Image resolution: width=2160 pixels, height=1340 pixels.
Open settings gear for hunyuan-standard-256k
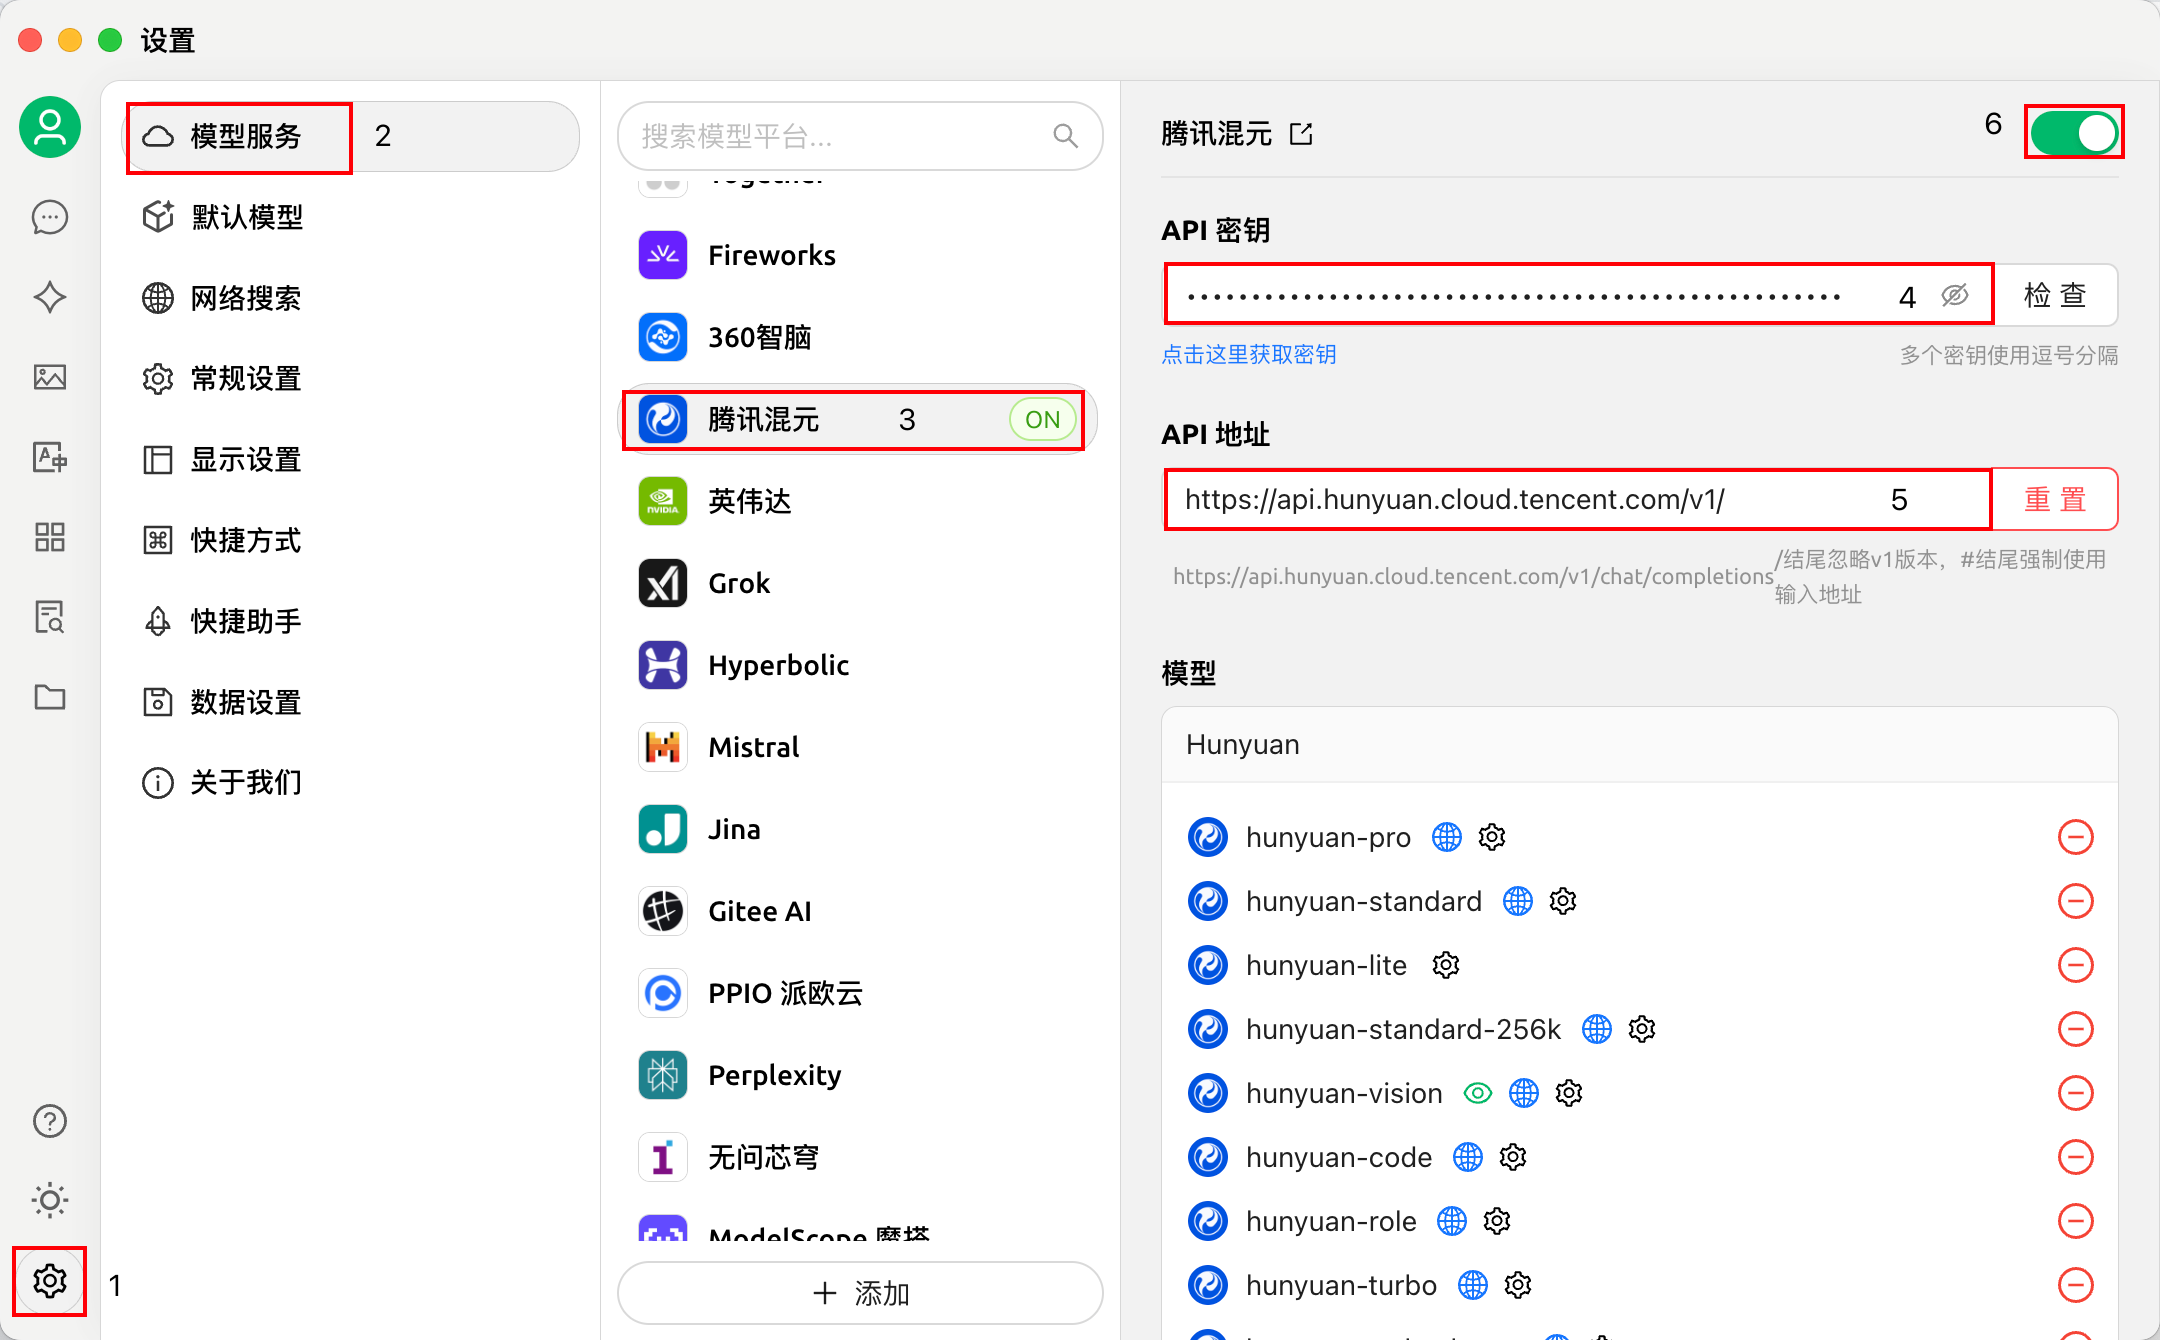click(1642, 1029)
